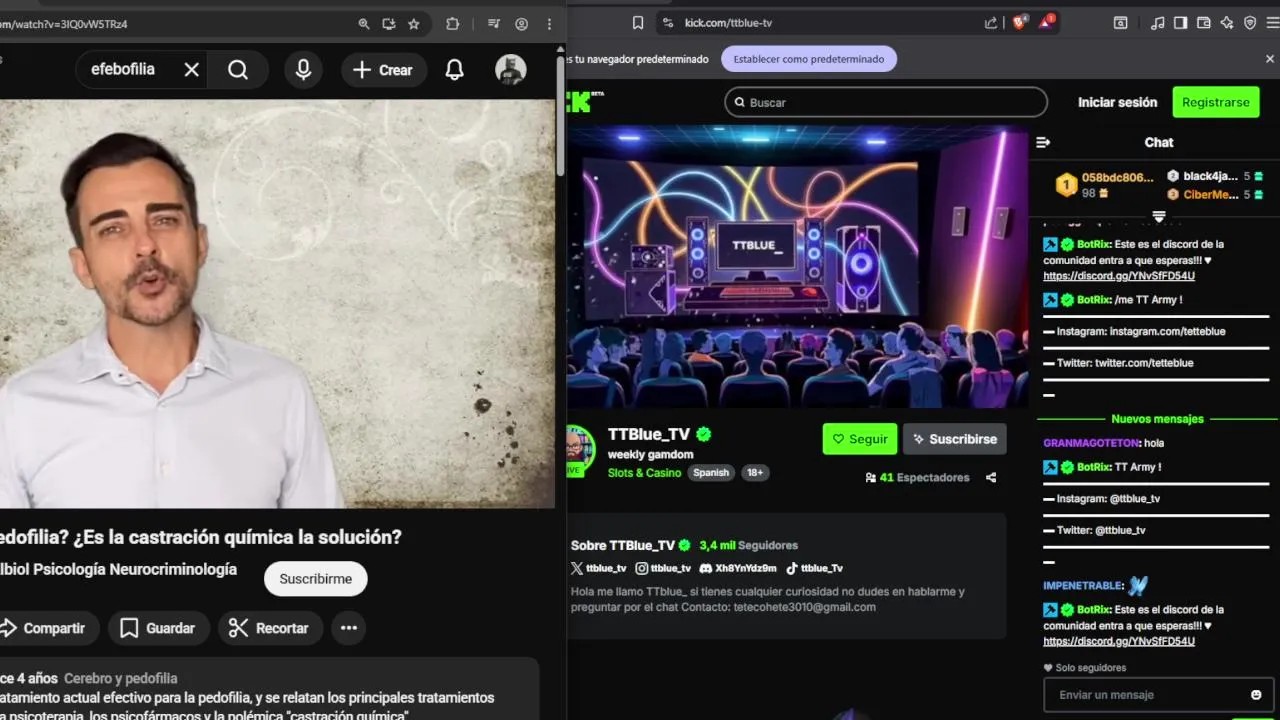Viewport: 1280px width, 720px height.
Task: Click Iniciar sesión on Kick
Action: click(x=1117, y=102)
